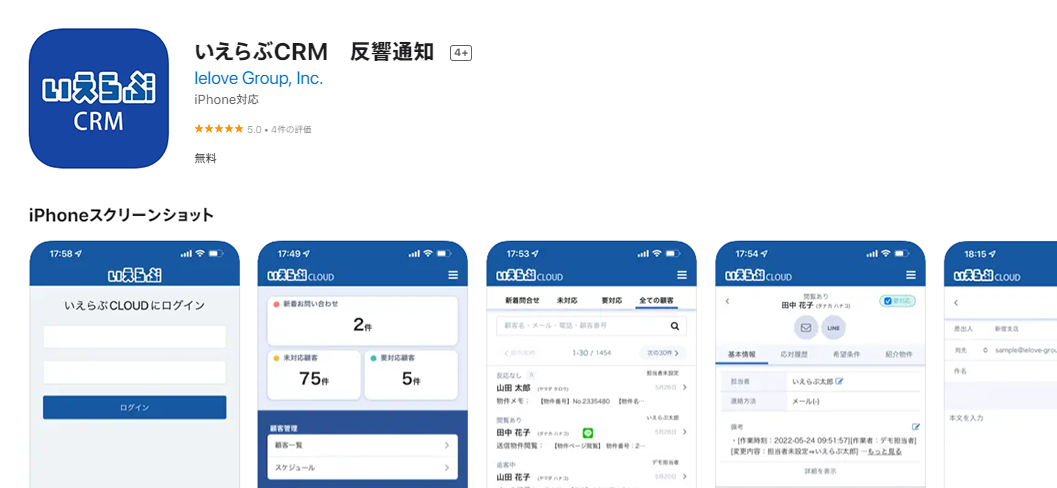The image size is (1057, 488).
Task: Click the 4件の評価 rating count
Action: coord(291,129)
